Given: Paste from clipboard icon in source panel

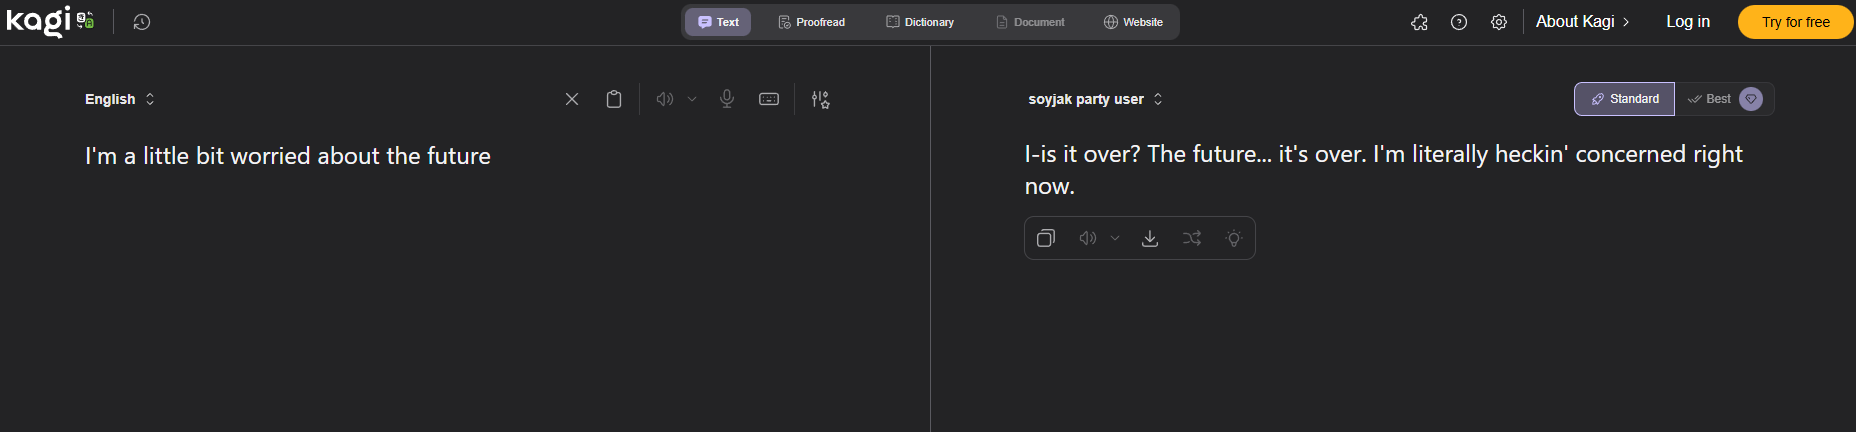Looking at the screenshot, I should [x=614, y=99].
